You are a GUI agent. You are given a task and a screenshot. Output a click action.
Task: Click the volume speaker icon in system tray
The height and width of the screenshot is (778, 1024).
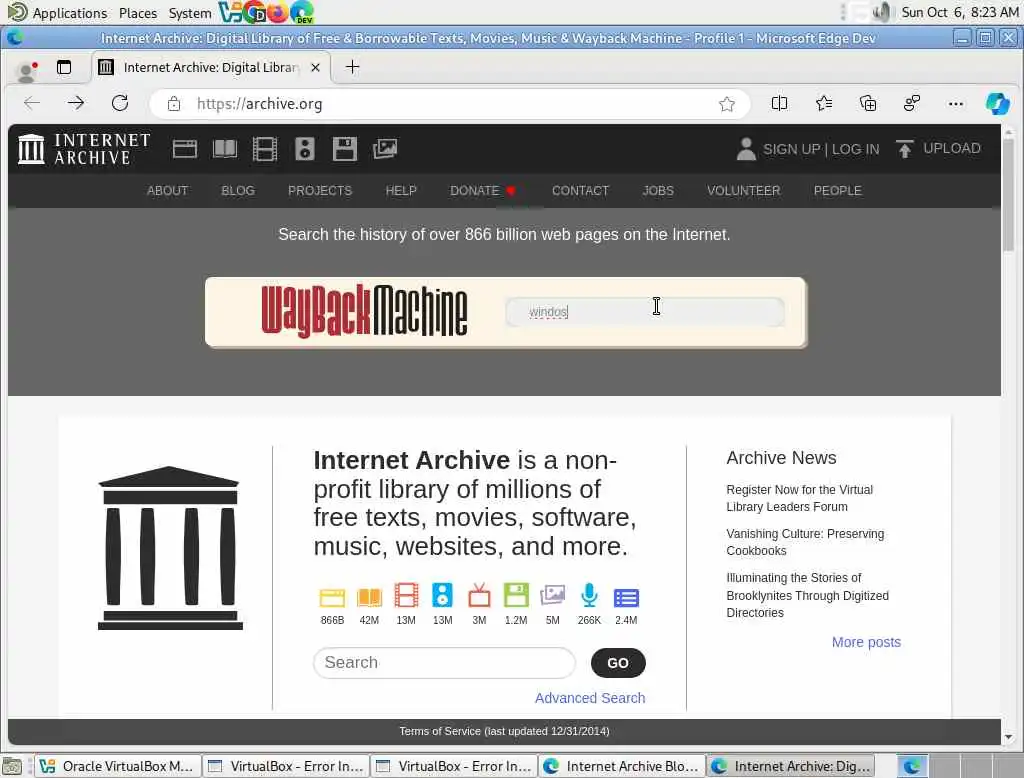(882, 12)
